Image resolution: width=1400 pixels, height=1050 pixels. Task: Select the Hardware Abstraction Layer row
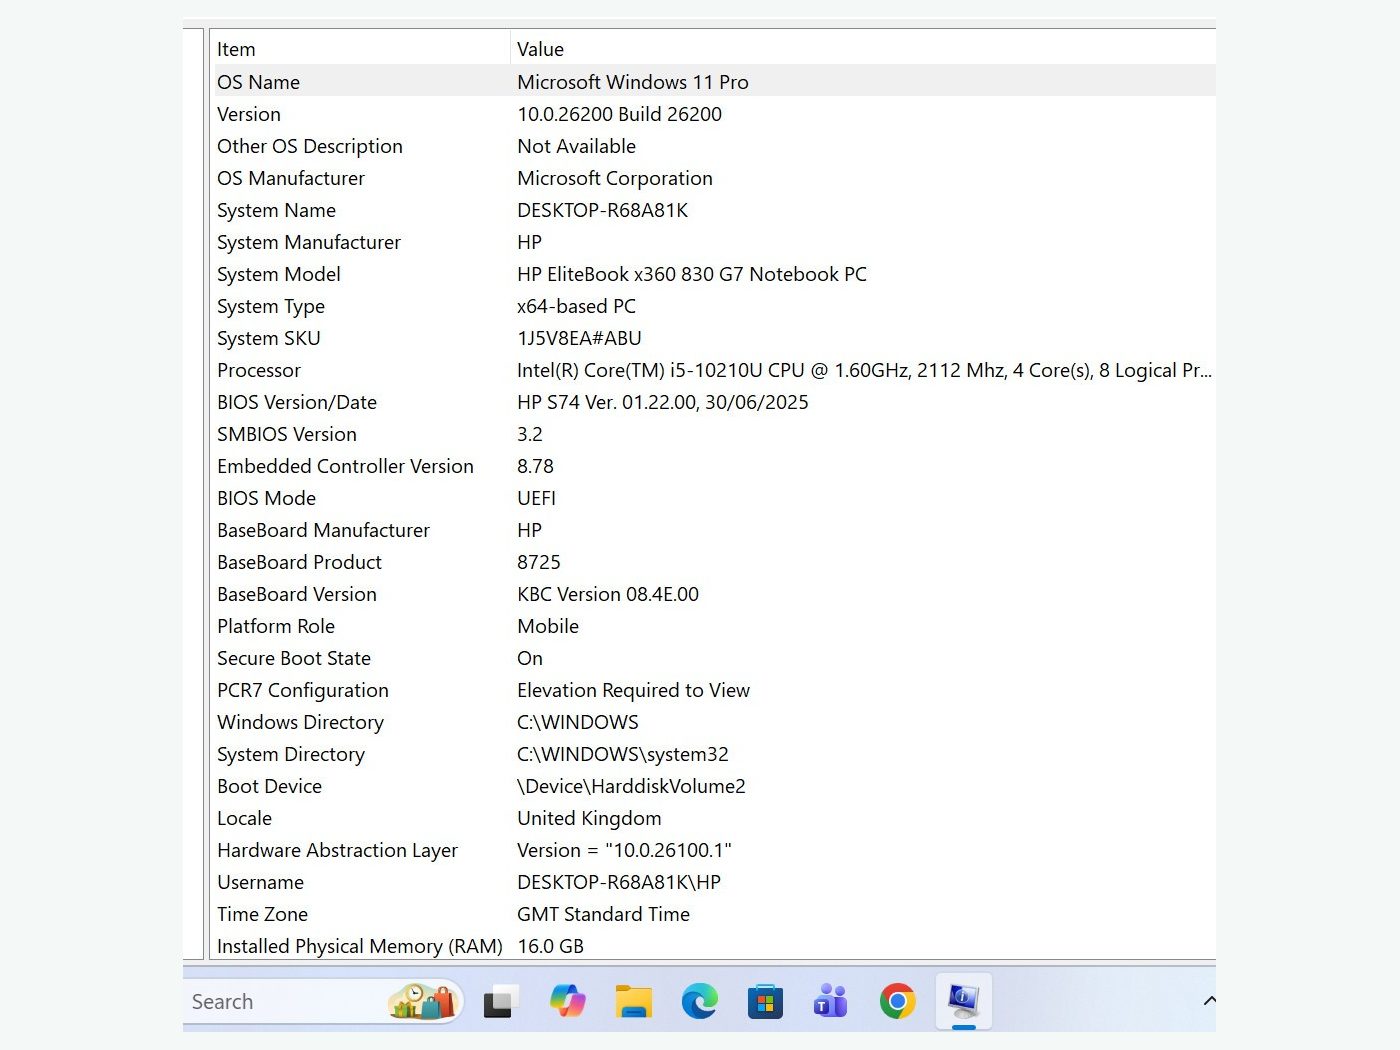tap(714, 850)
